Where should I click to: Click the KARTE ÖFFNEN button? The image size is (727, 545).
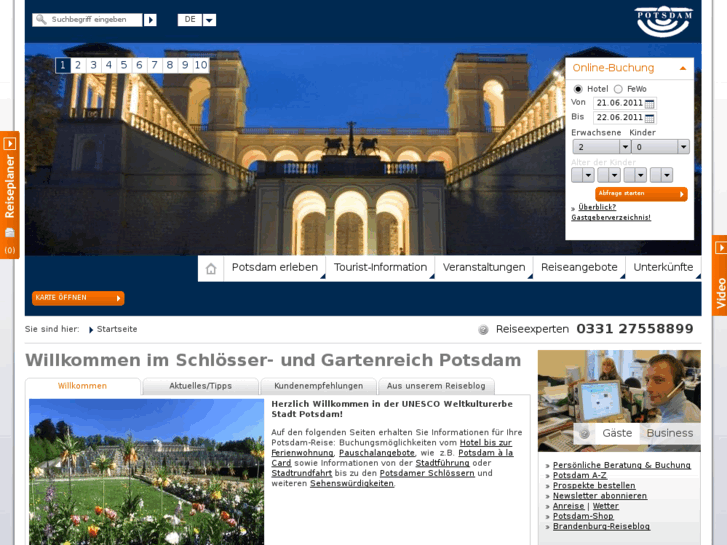(78, 298)
